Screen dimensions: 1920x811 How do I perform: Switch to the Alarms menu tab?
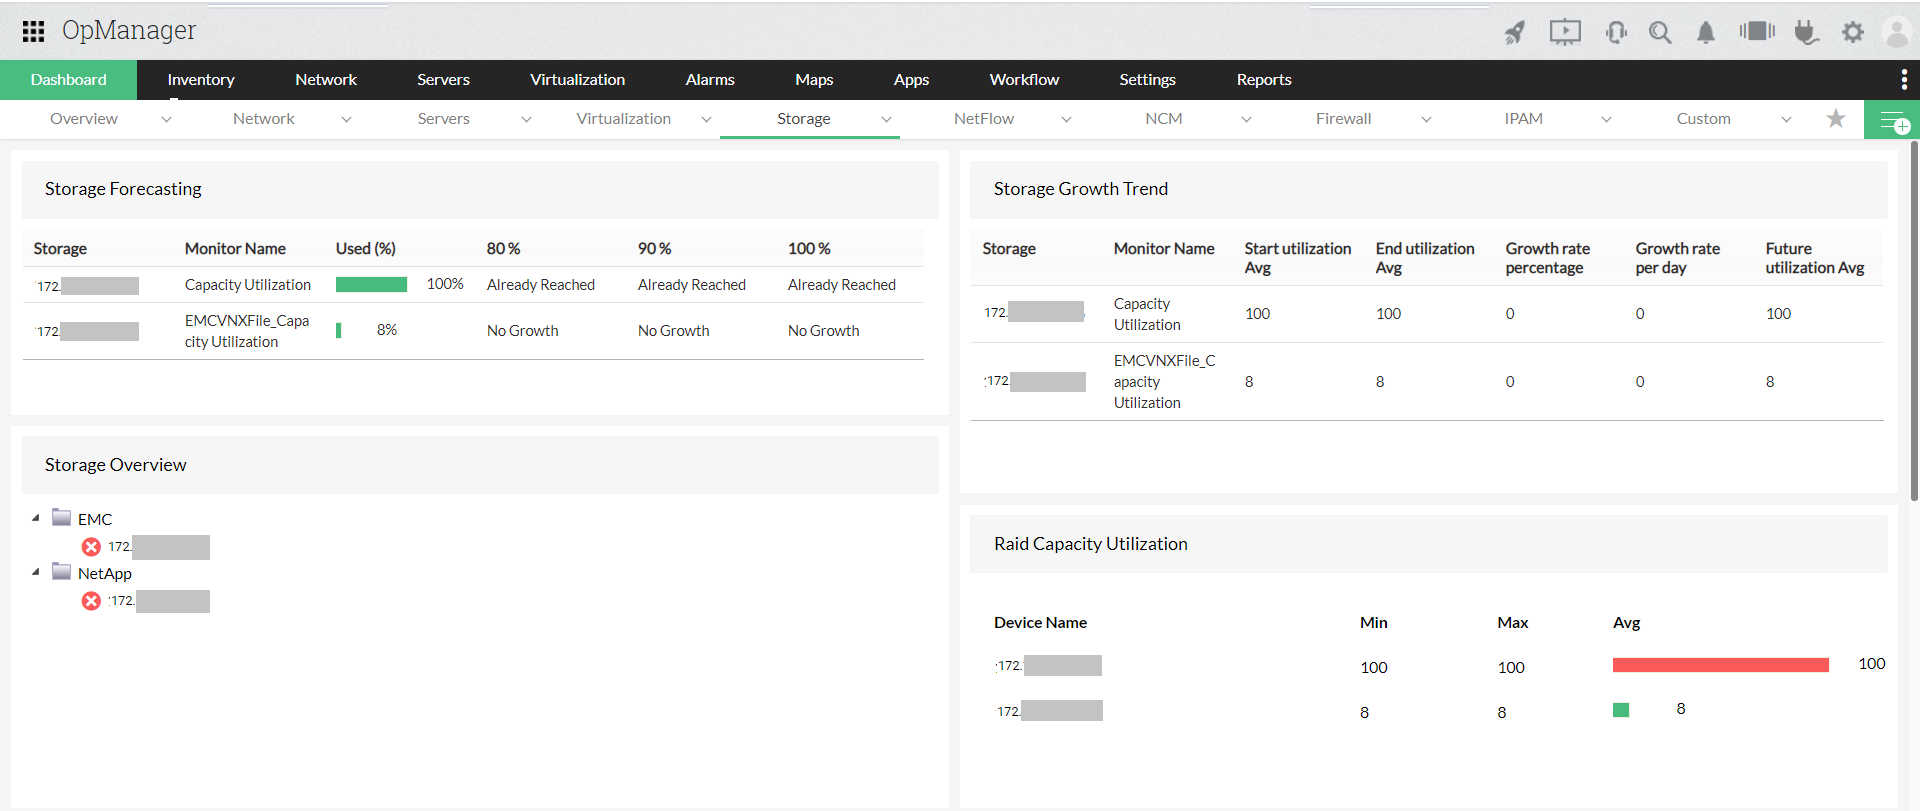[710, 80]
